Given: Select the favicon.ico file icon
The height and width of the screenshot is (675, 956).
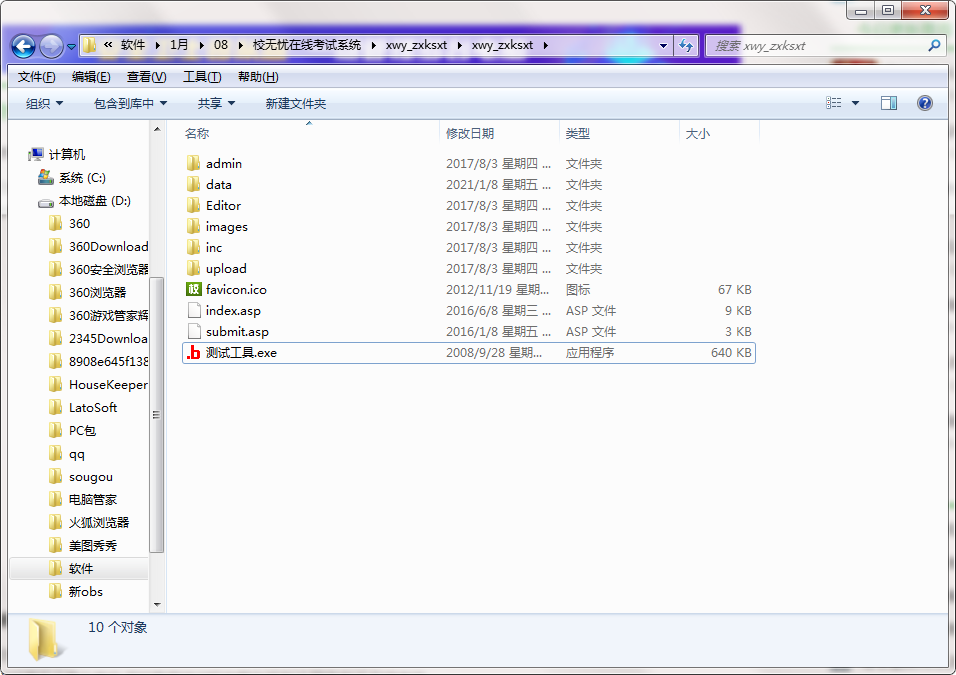Looking at the screenshot, I should coord(194,289).
